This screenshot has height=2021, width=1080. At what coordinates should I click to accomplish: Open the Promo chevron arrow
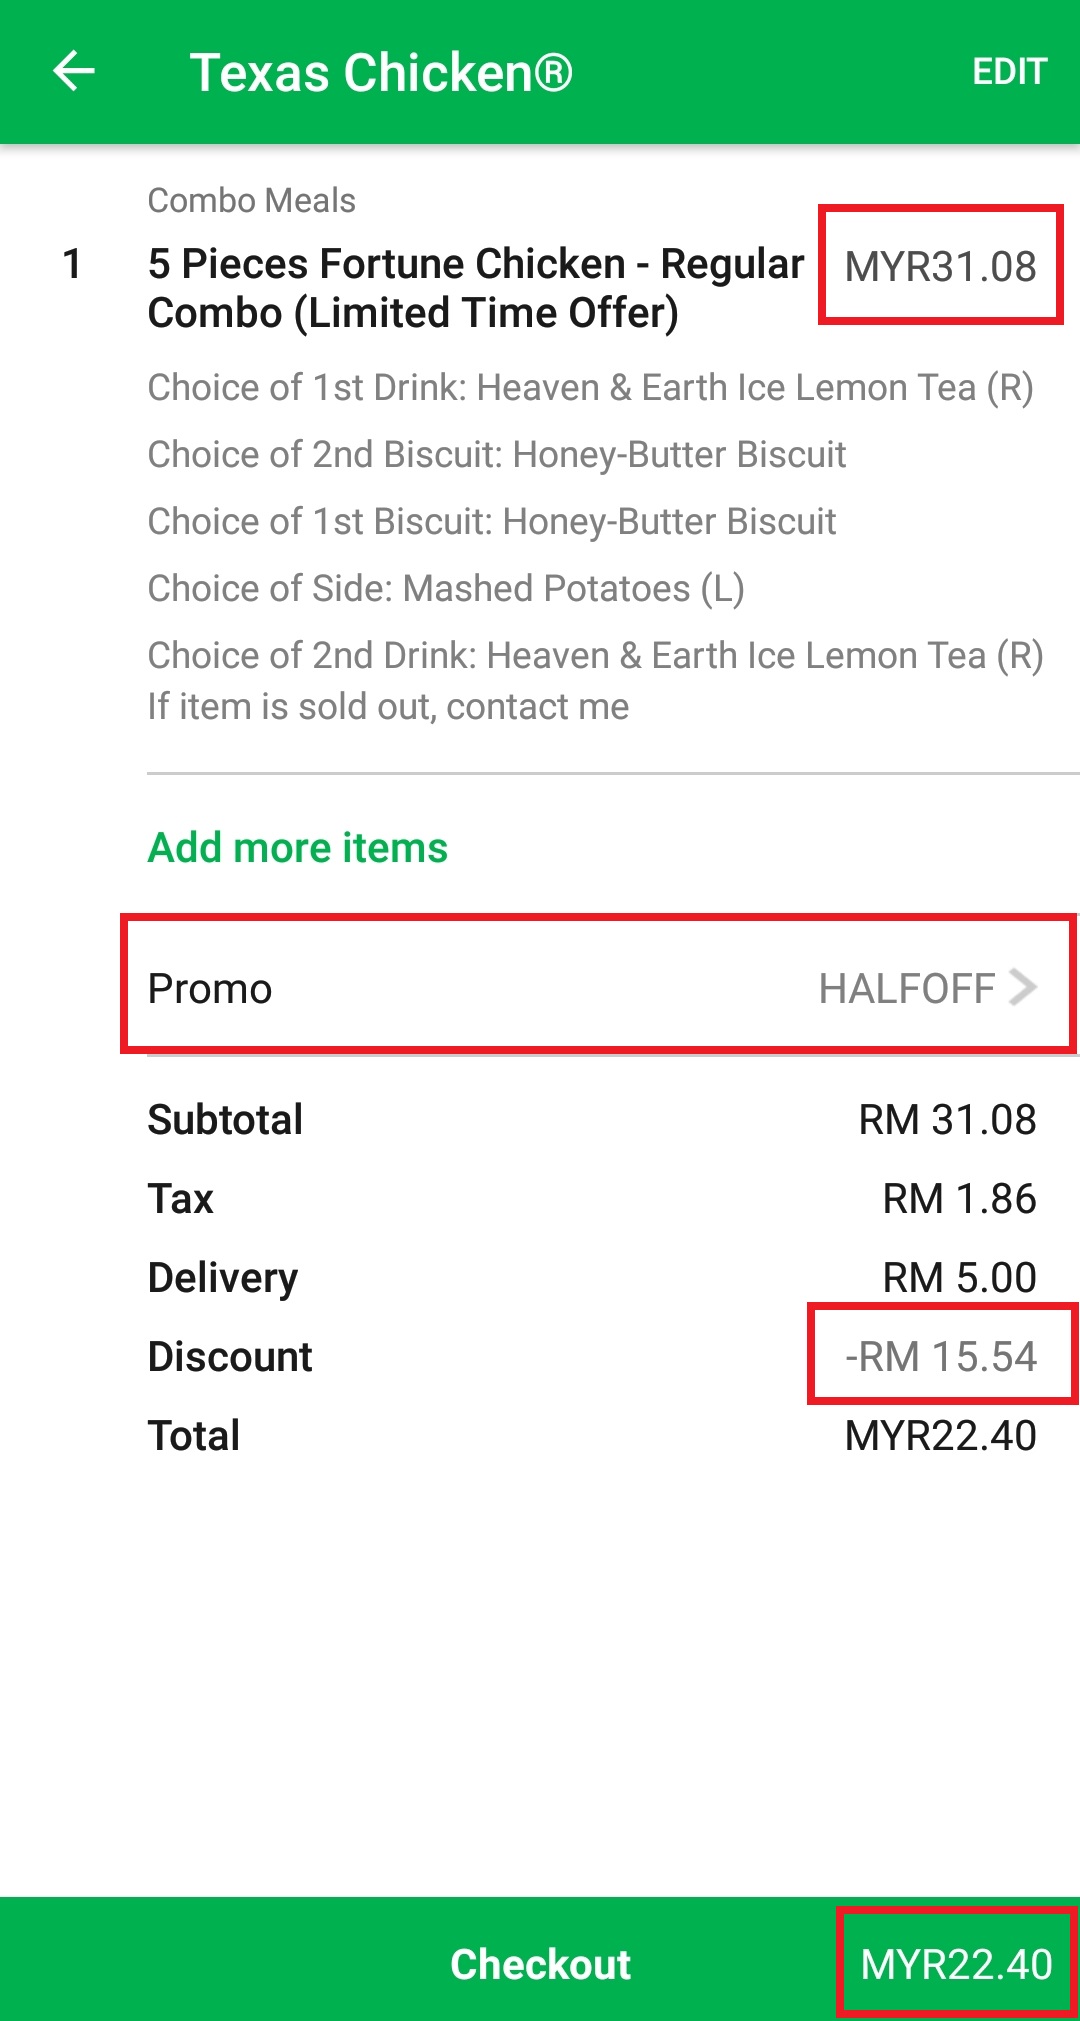[1023, 987]
